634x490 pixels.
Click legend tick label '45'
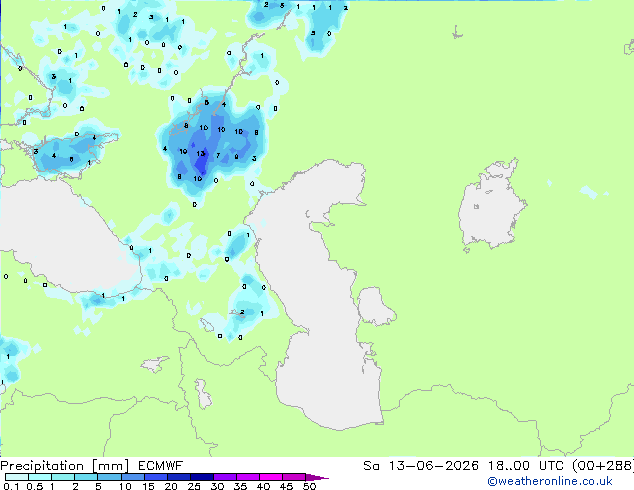[286, 486]
